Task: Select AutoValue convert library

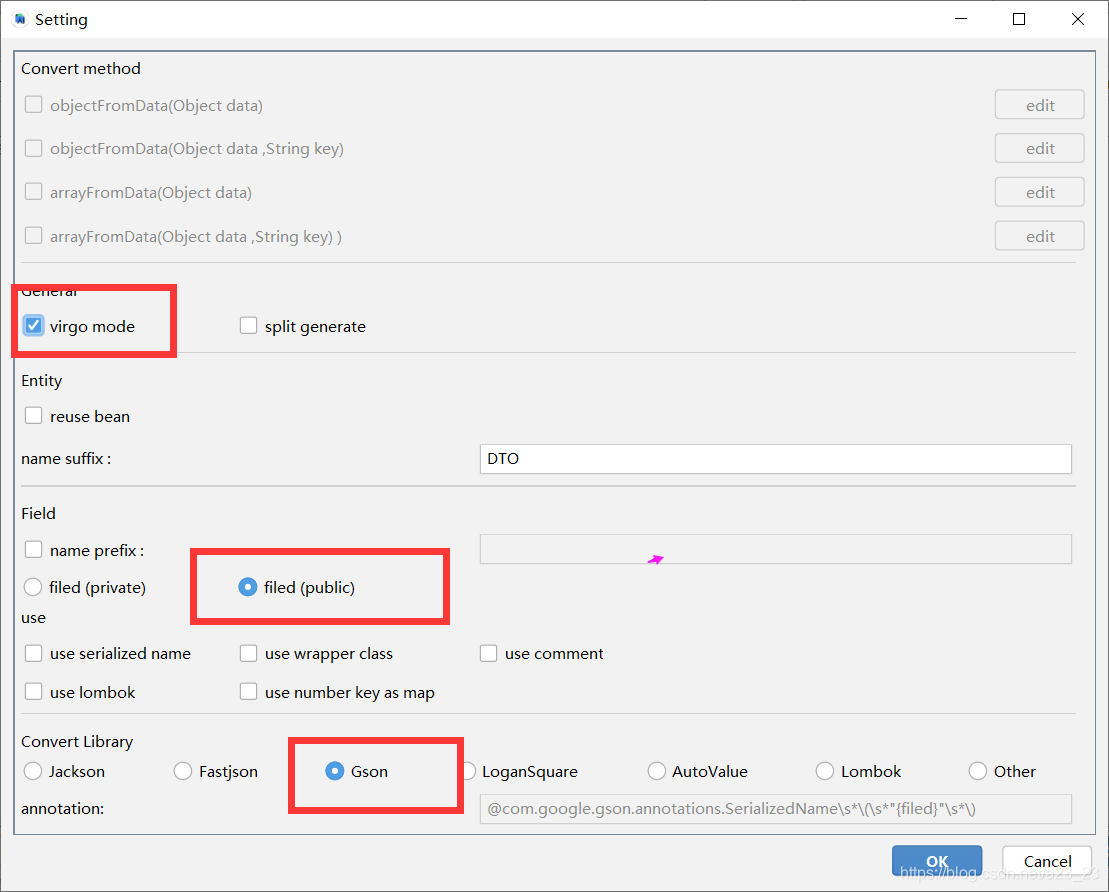Action: pos(657,771)
